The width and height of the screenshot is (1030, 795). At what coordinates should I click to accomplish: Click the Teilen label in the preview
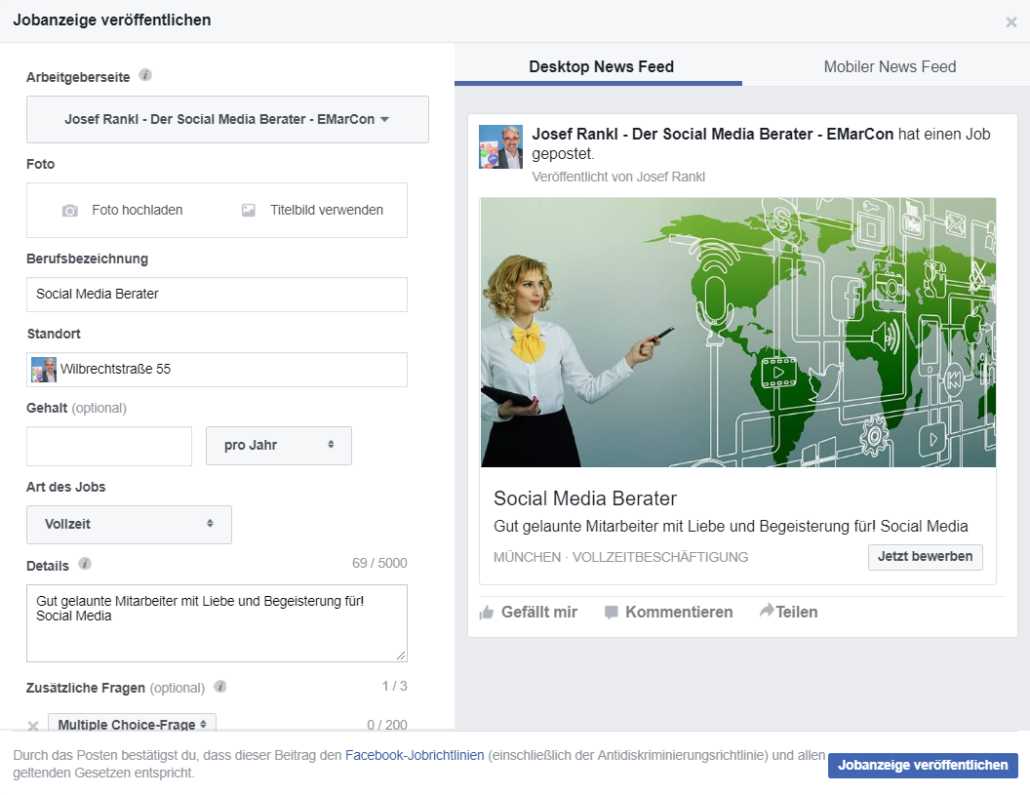click(797, 612)
